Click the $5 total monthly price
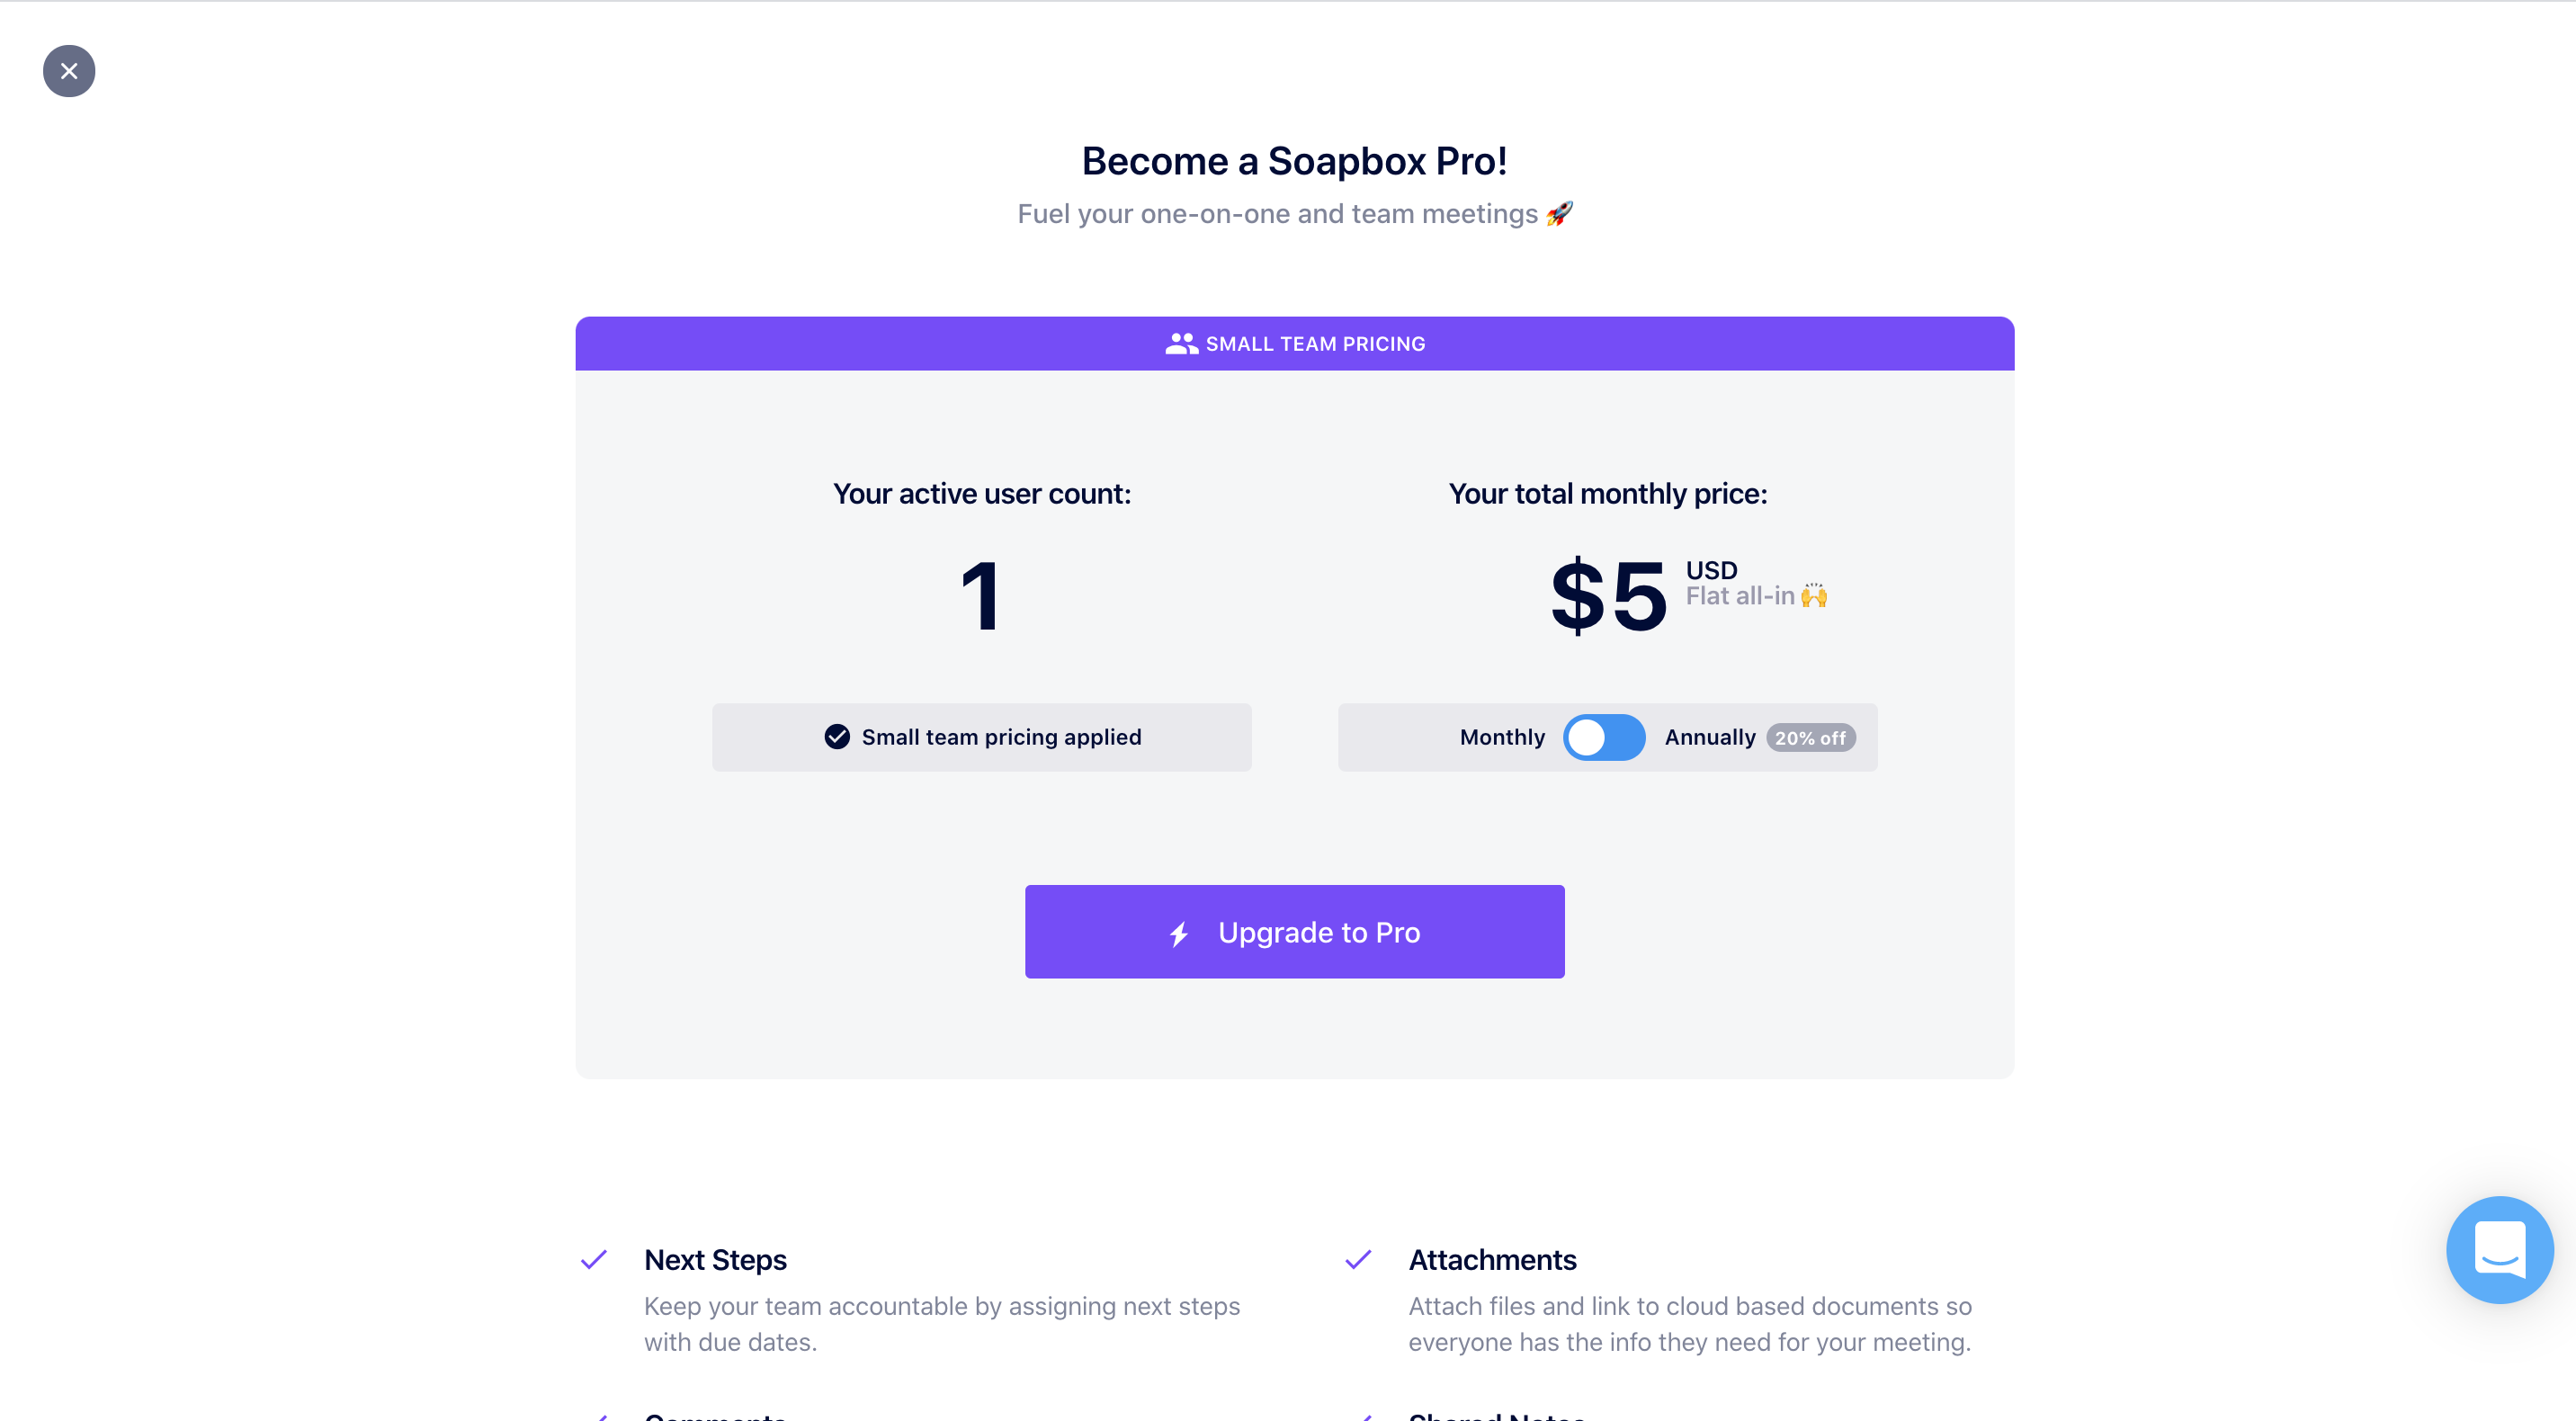 (x=1608, y=597)
